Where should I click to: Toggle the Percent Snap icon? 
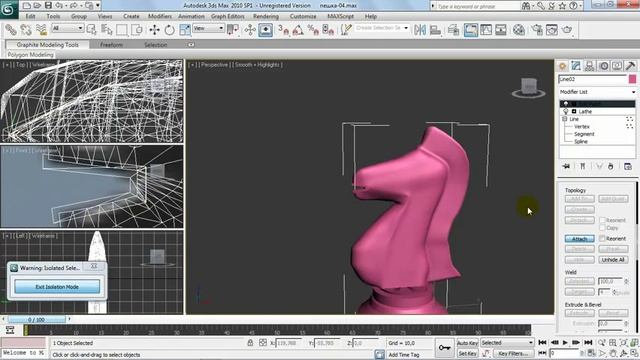313,30
